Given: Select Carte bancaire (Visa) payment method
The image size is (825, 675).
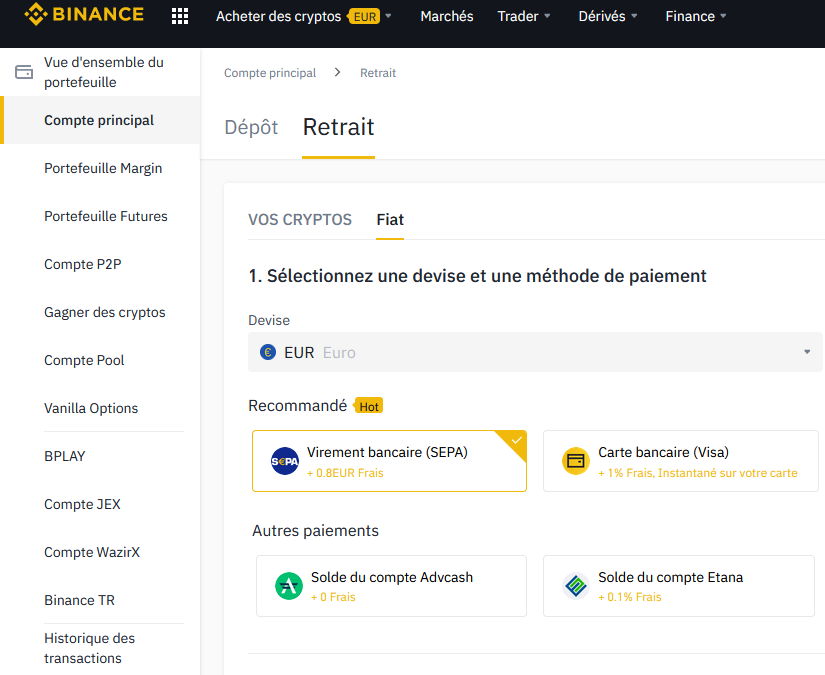Looking at the screenshot, I should [x=681, y=461].
